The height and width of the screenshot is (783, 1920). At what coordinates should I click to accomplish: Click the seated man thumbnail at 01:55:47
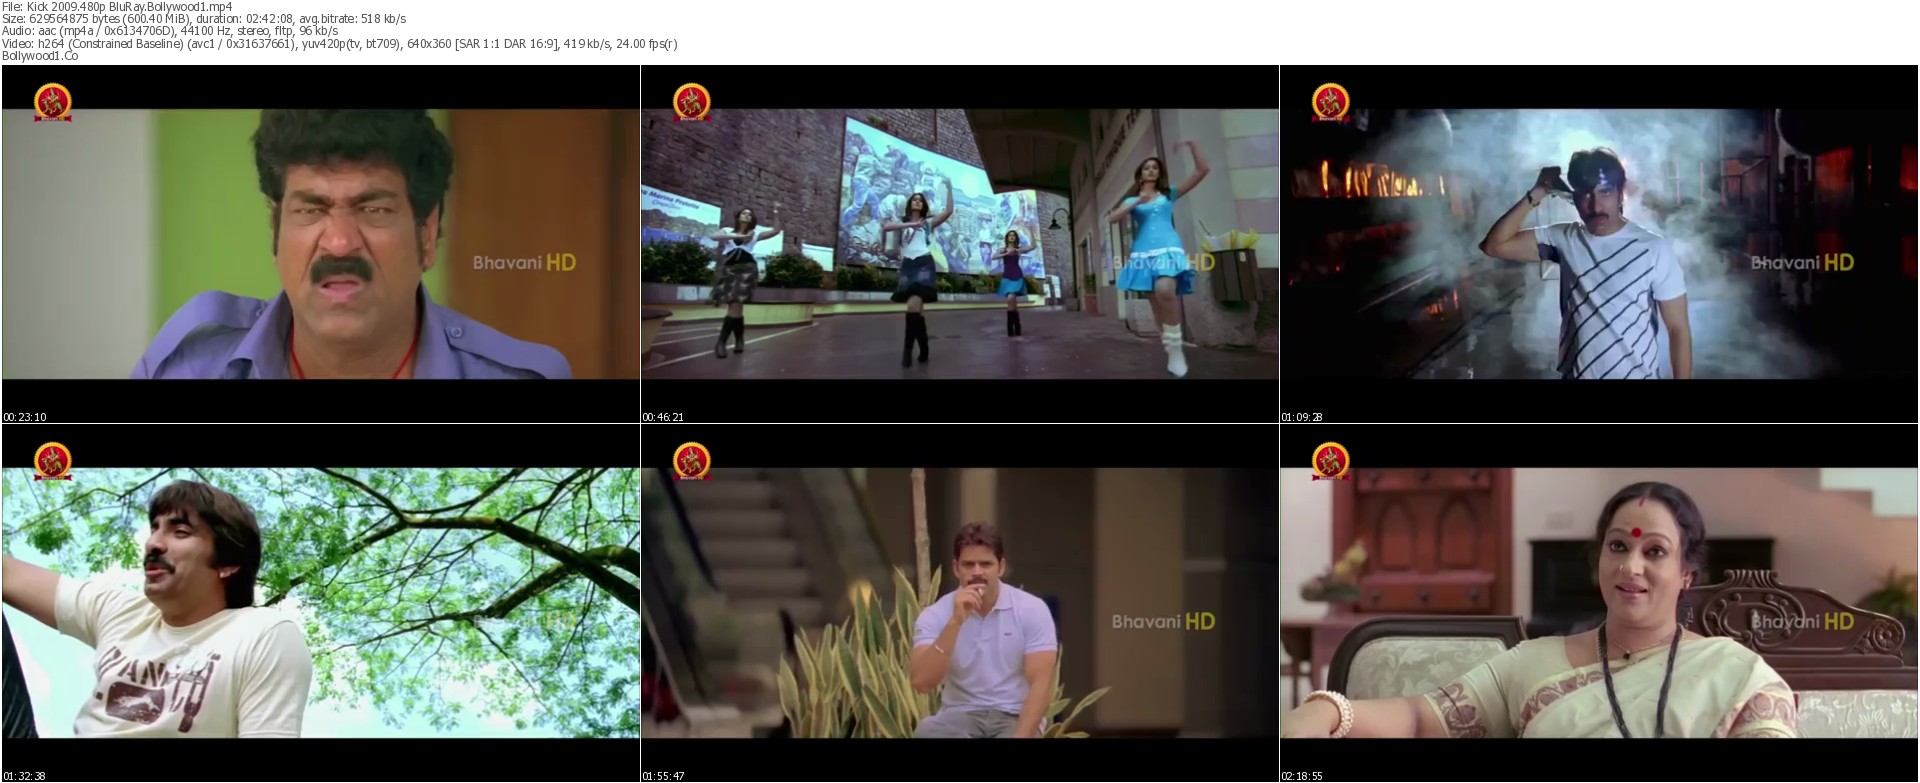[960, 603]
